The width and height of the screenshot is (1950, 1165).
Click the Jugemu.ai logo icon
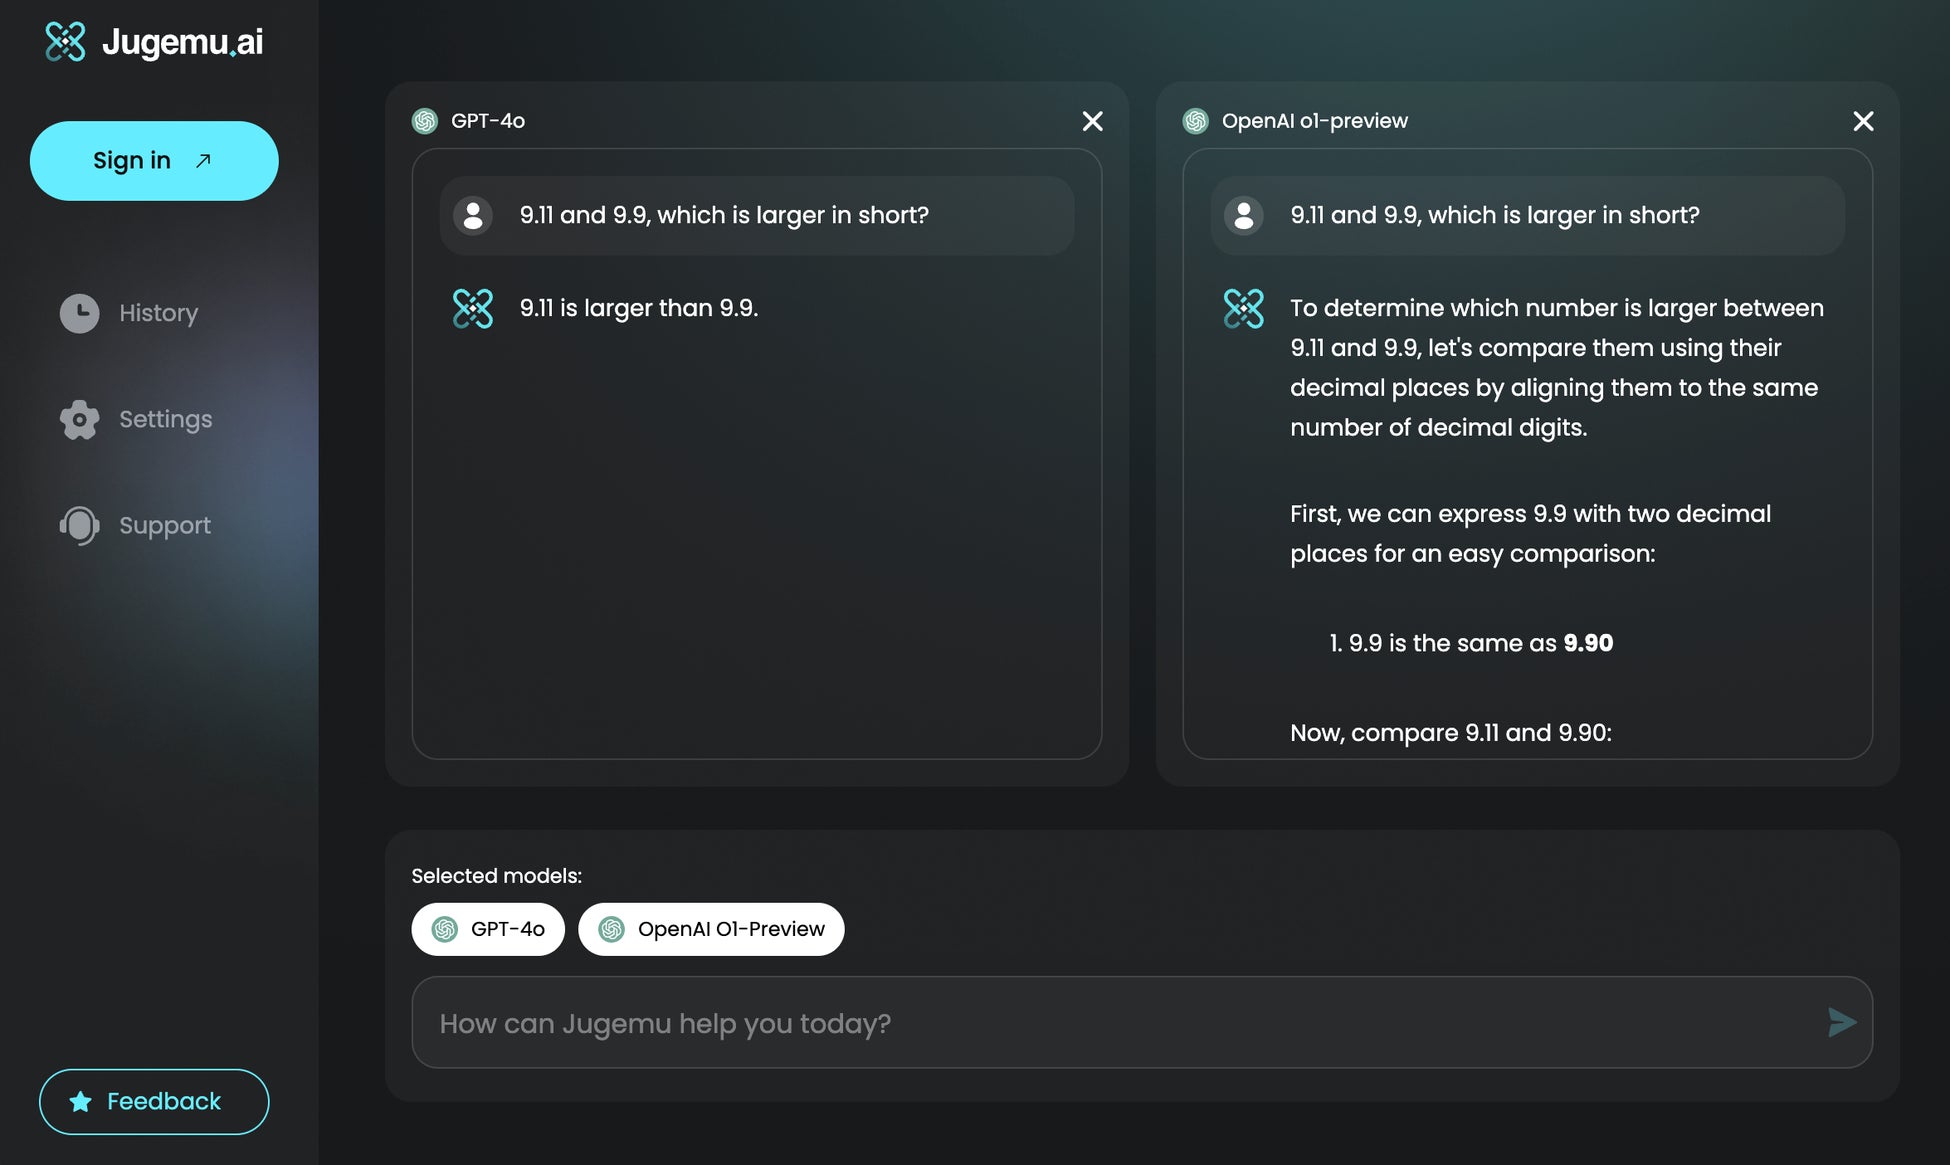[66, 42]
